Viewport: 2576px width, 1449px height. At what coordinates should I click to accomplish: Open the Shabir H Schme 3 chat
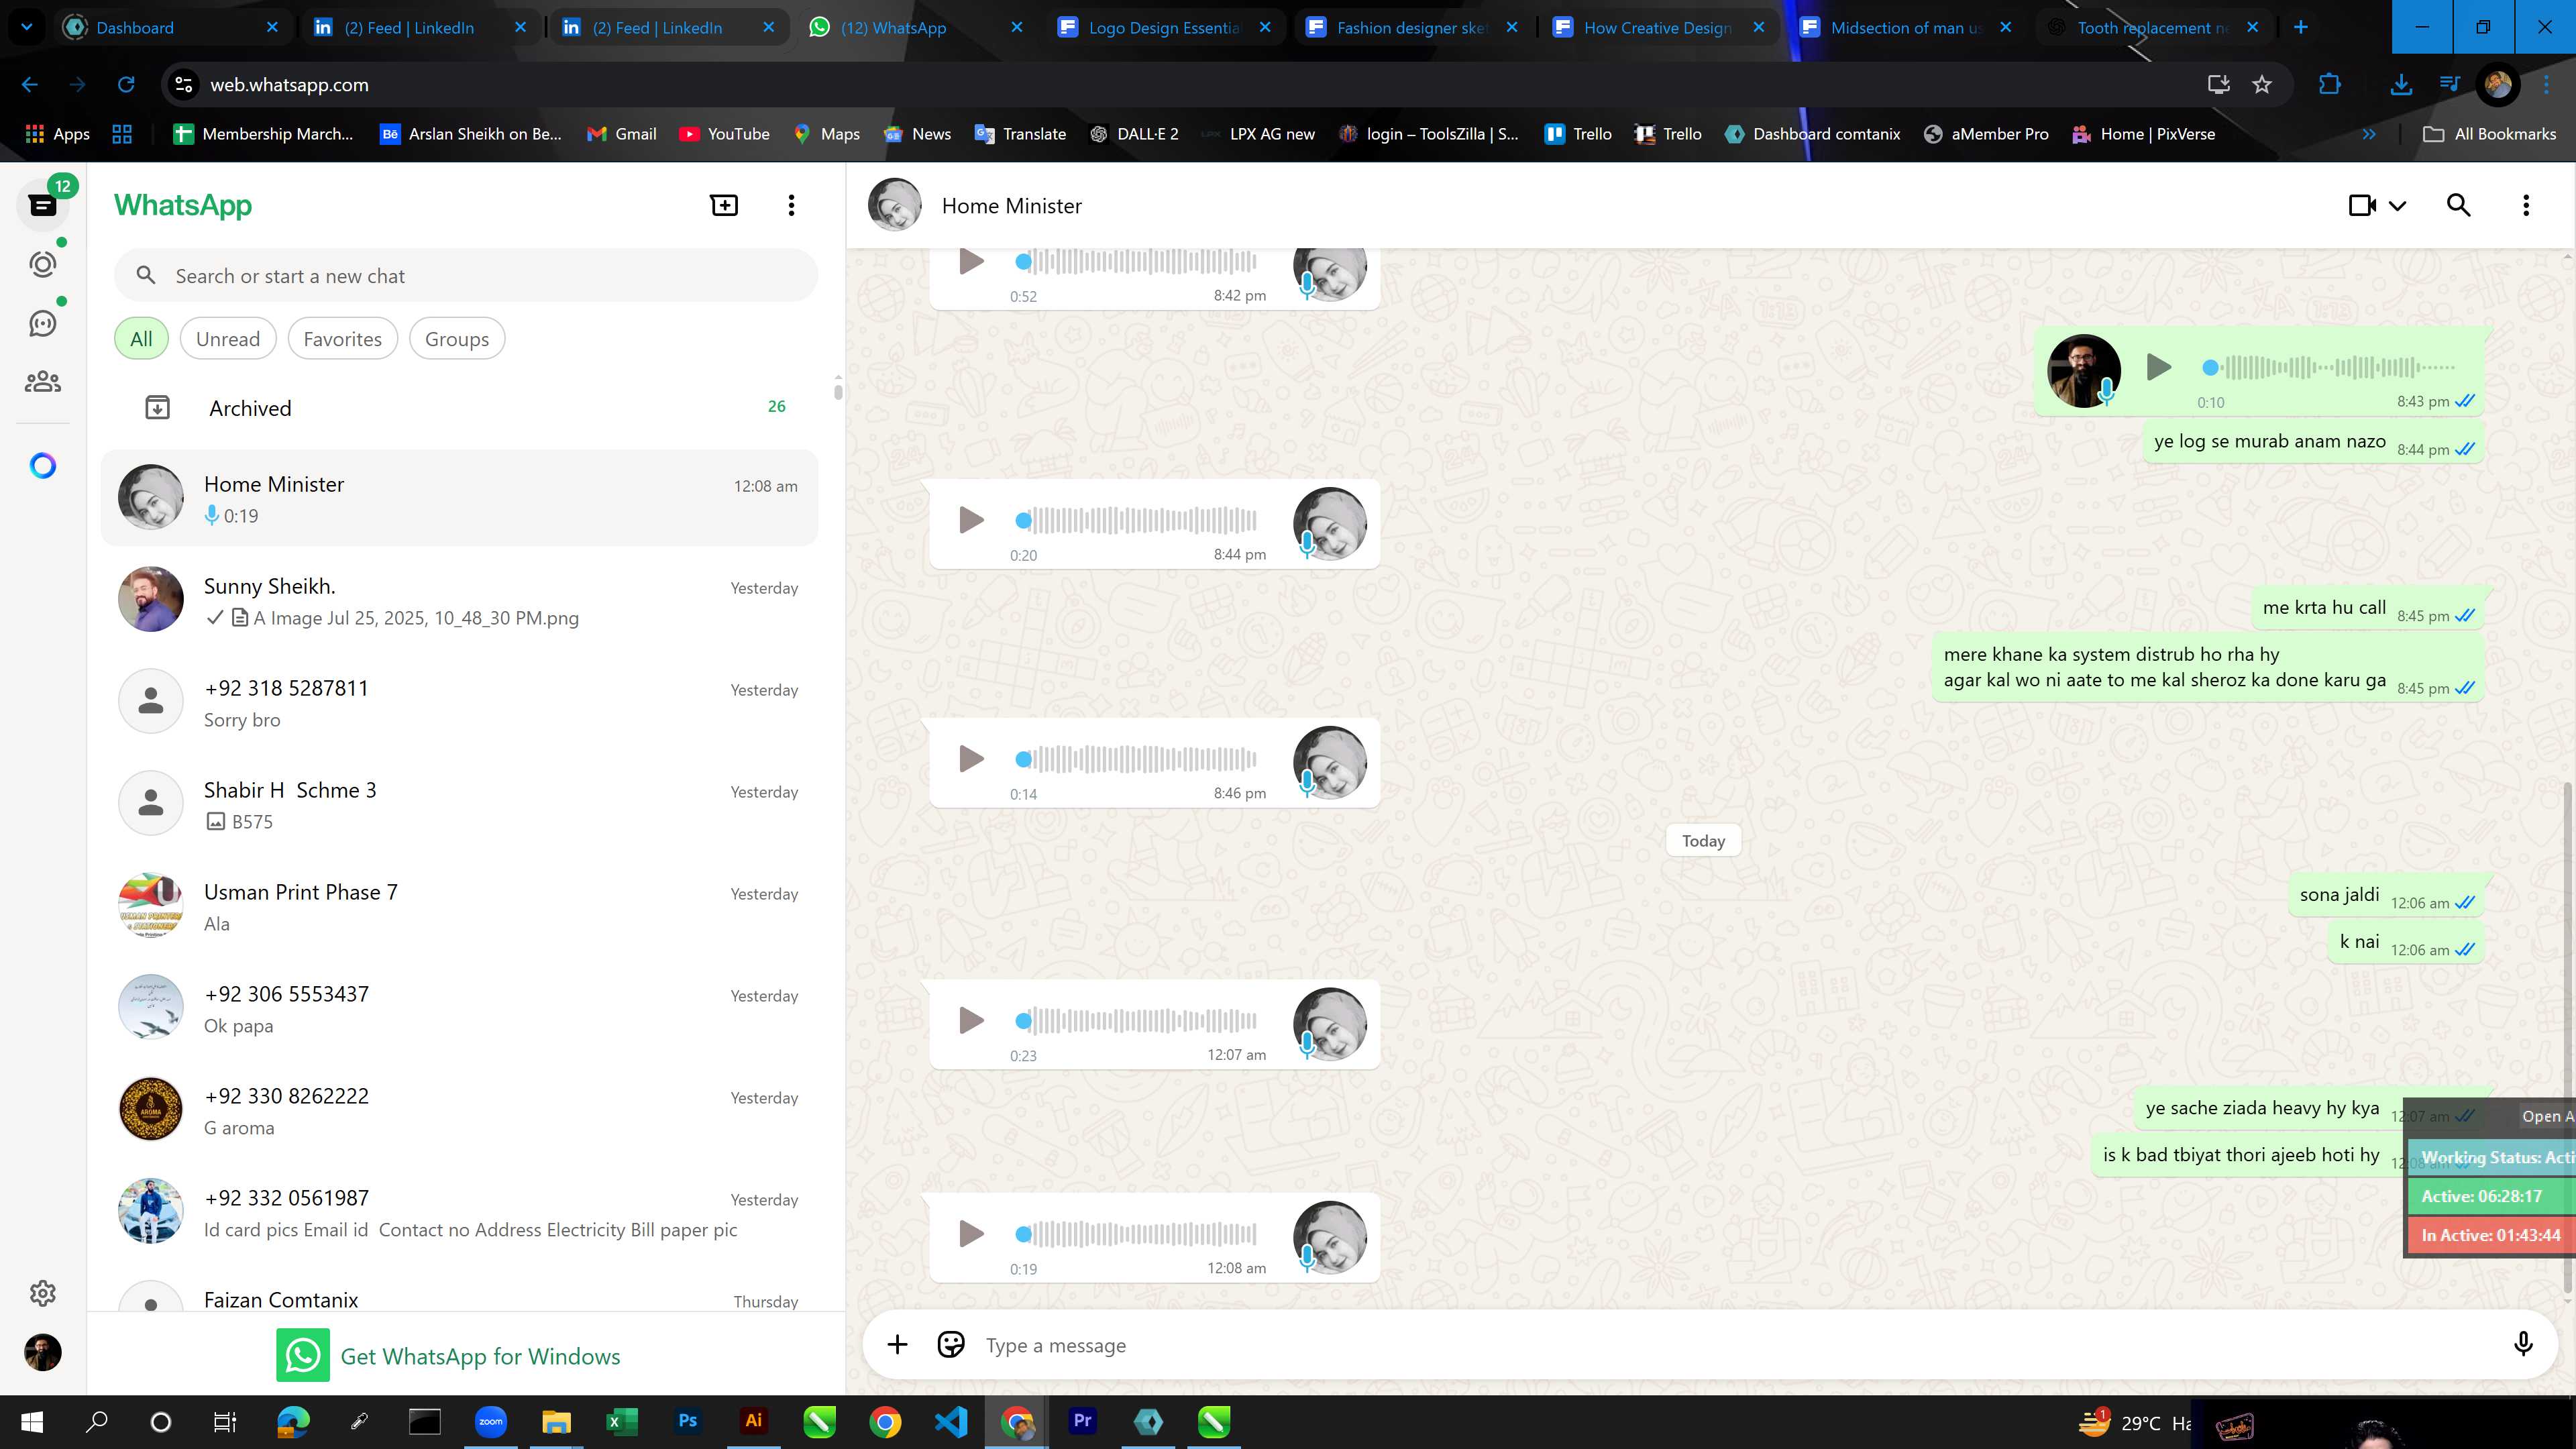[x=460, y=804]
